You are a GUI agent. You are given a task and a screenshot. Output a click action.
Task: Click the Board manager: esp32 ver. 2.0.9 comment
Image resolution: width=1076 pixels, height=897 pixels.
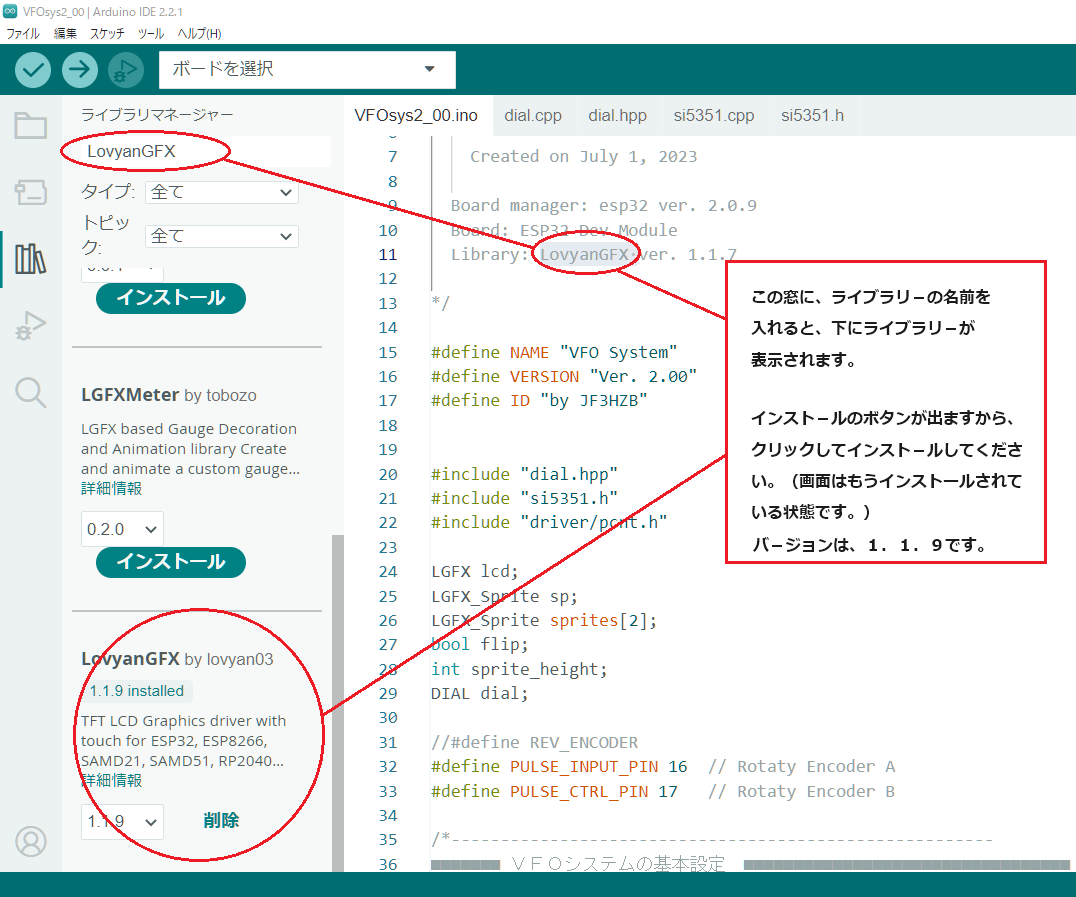(603, 206)
